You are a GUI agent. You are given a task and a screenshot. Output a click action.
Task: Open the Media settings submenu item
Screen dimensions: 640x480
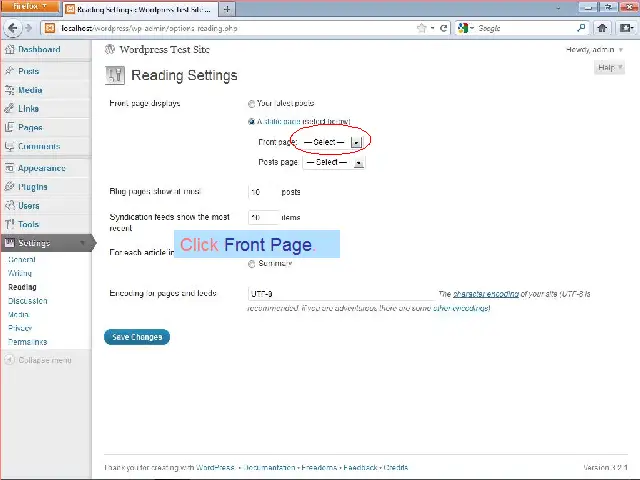tap(18, 314)
